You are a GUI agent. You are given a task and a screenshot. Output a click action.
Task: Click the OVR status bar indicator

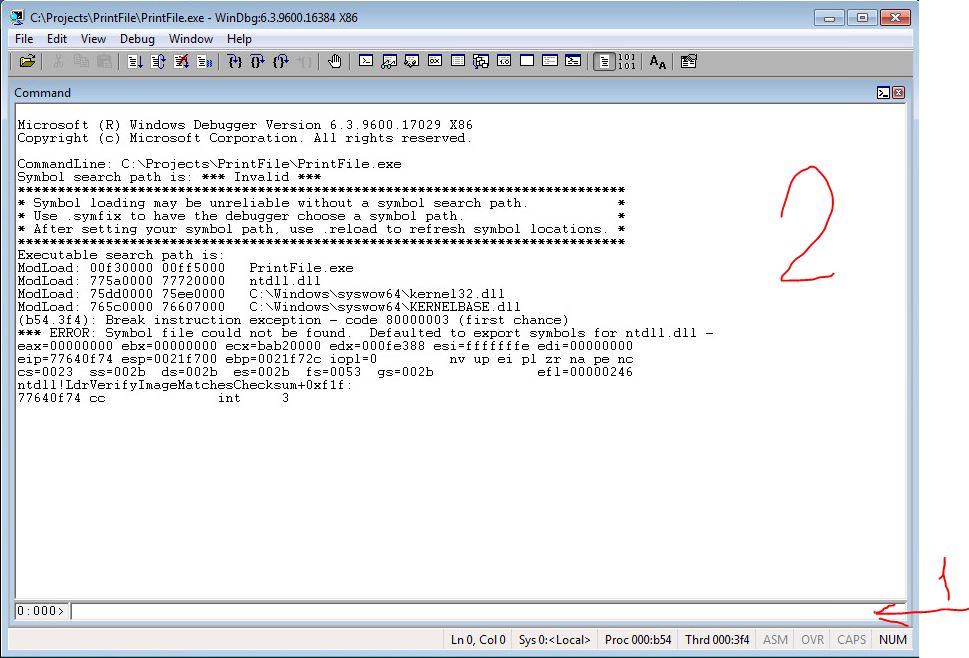pos(812,639)
